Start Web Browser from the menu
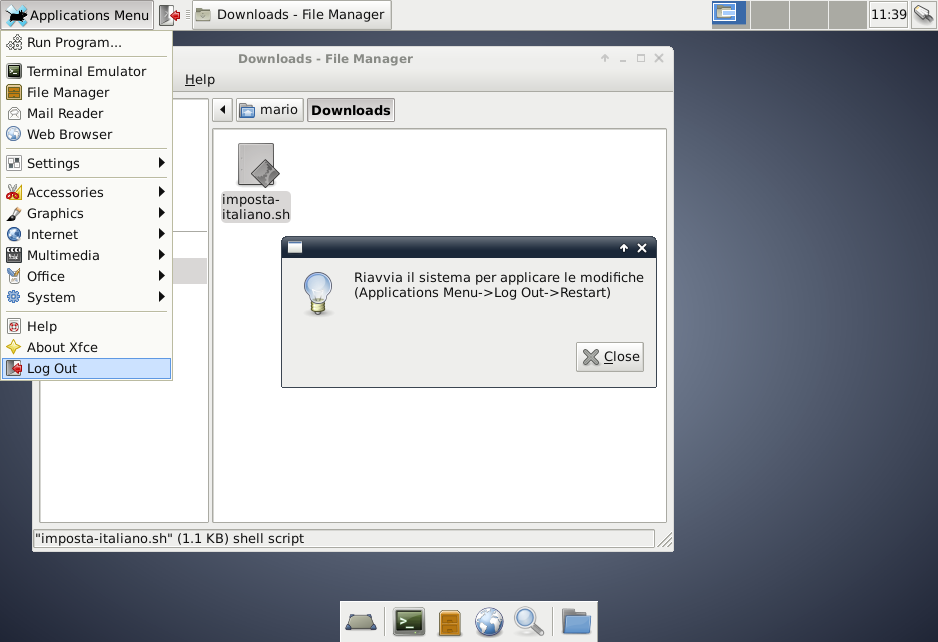 point(87,134)
